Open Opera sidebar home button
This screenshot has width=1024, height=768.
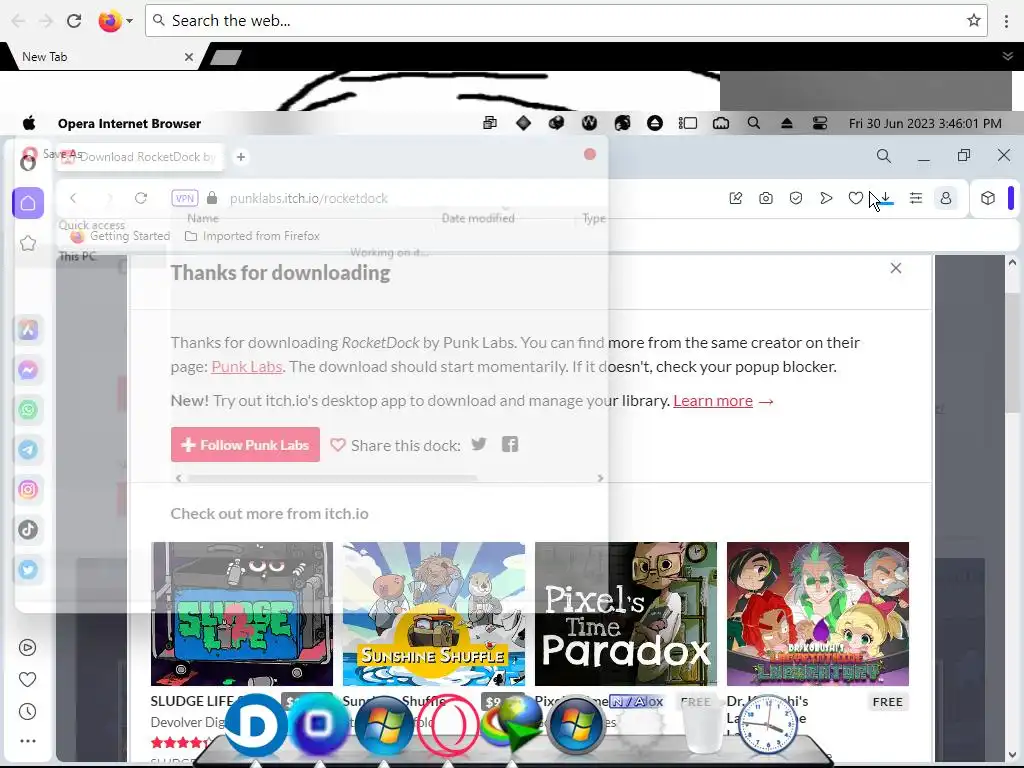click(x=28, y=203)
